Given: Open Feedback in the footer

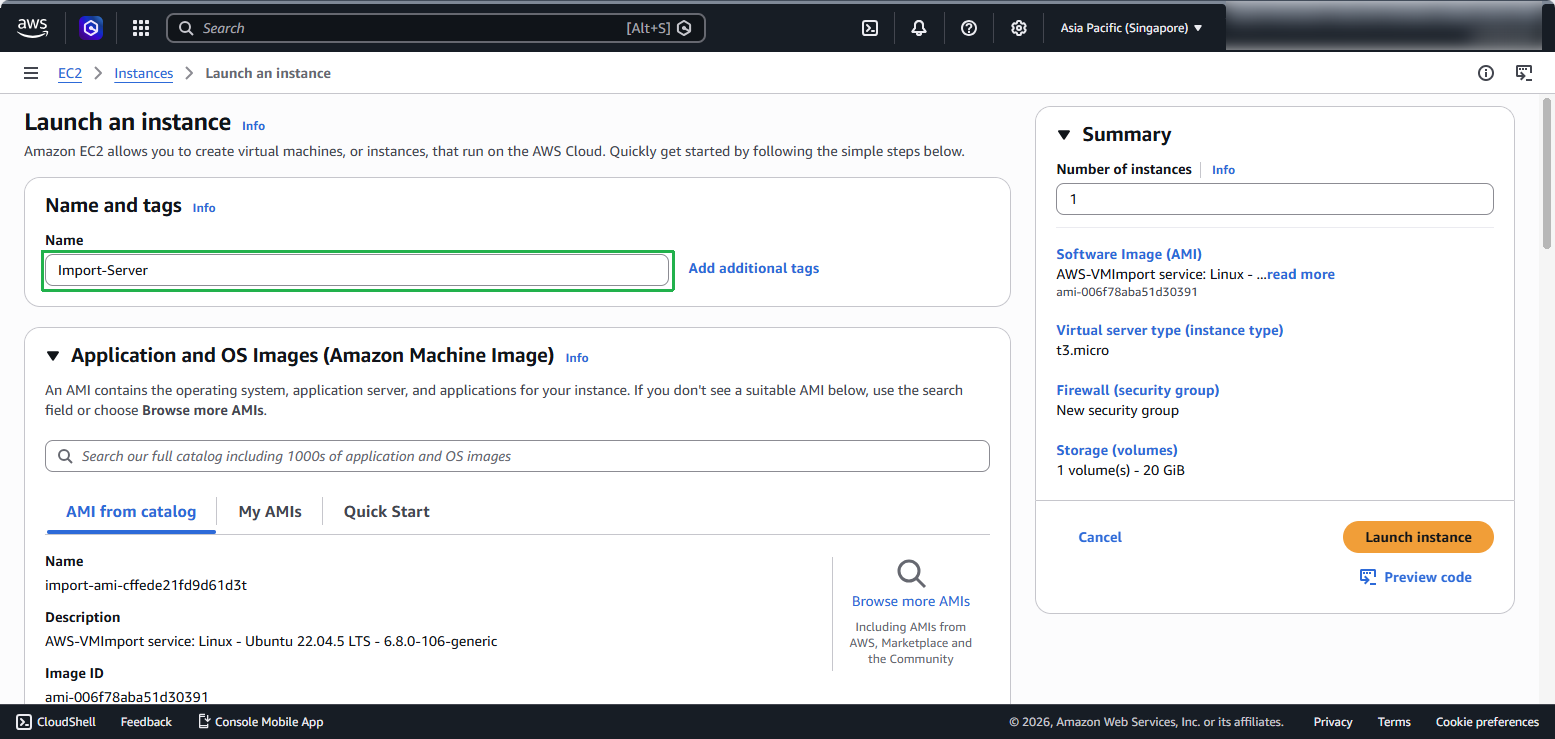Looking at the screenshot, I should pos(146,722).
